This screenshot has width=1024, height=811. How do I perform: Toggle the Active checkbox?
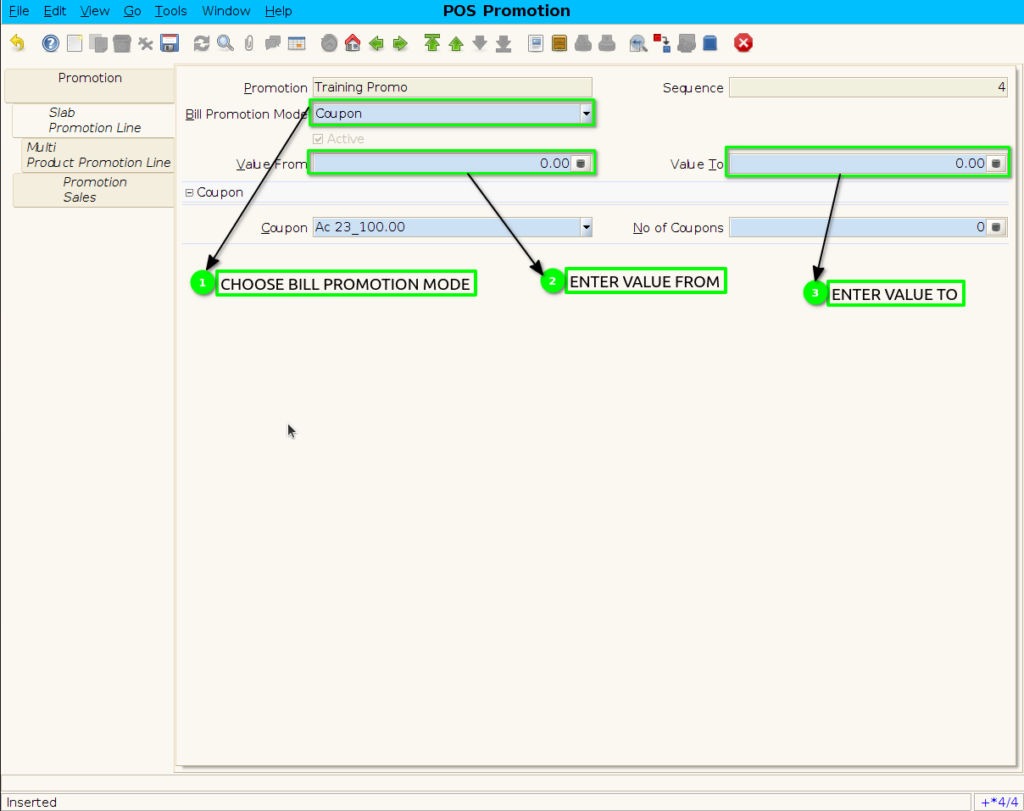click(x=318, y=138)
